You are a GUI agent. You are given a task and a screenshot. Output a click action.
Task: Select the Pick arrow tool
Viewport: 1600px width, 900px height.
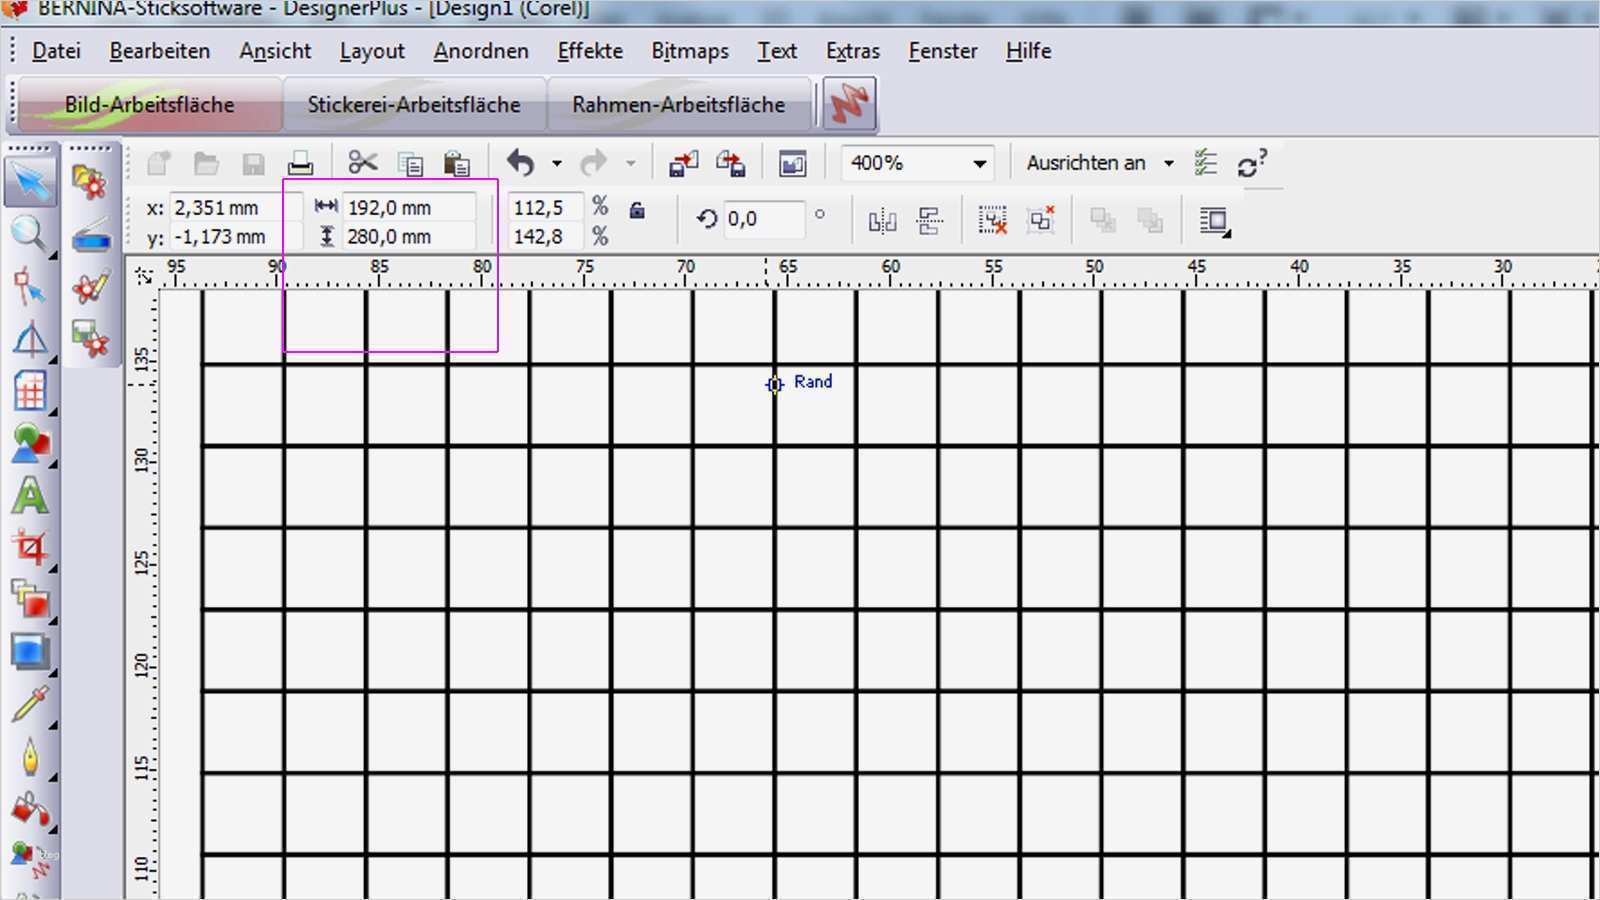pyautogui.click(x=30, y=183)
